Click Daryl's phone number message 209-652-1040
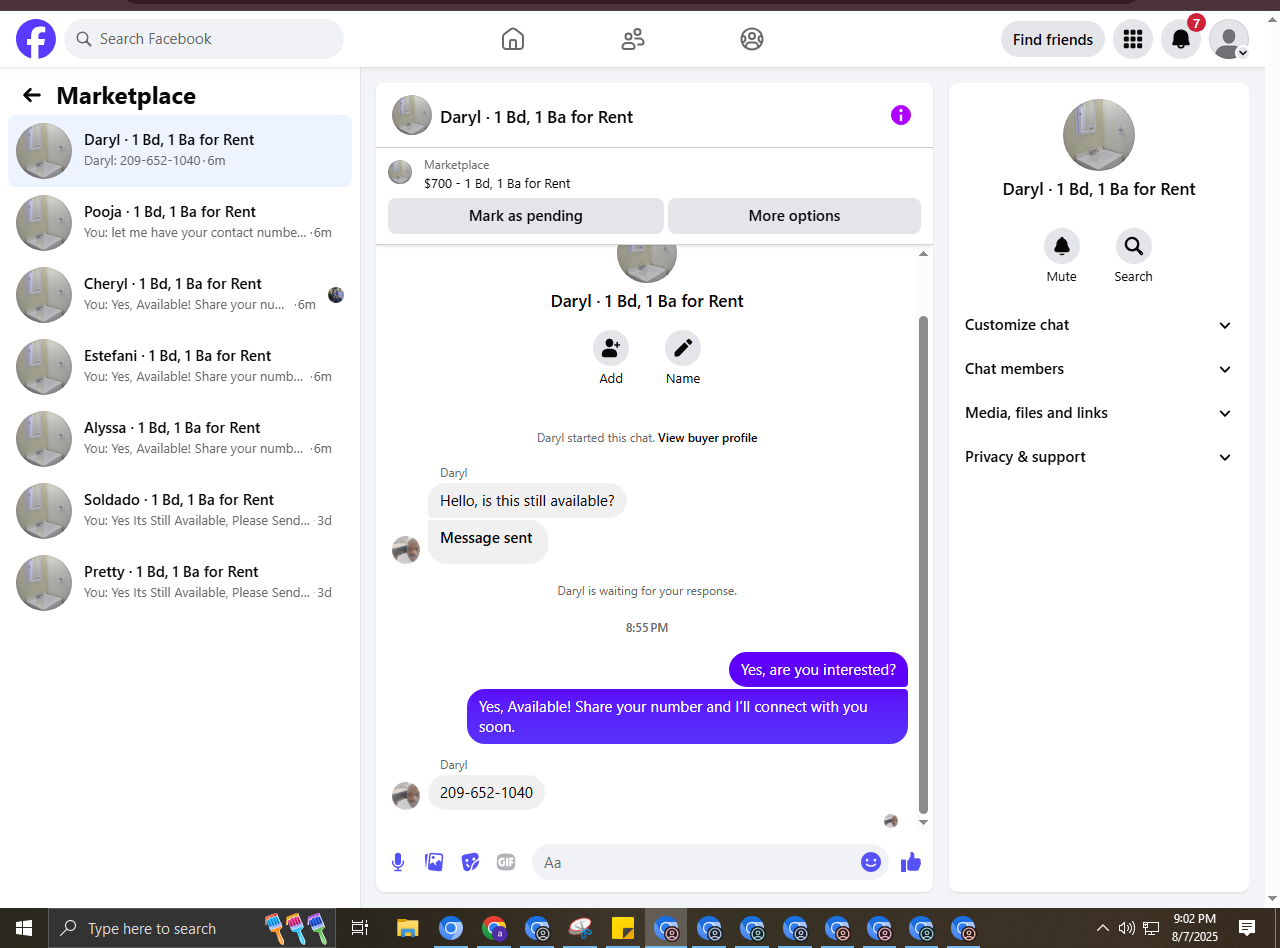This screenshot has height=948, width=1280. tap(486, 793)
